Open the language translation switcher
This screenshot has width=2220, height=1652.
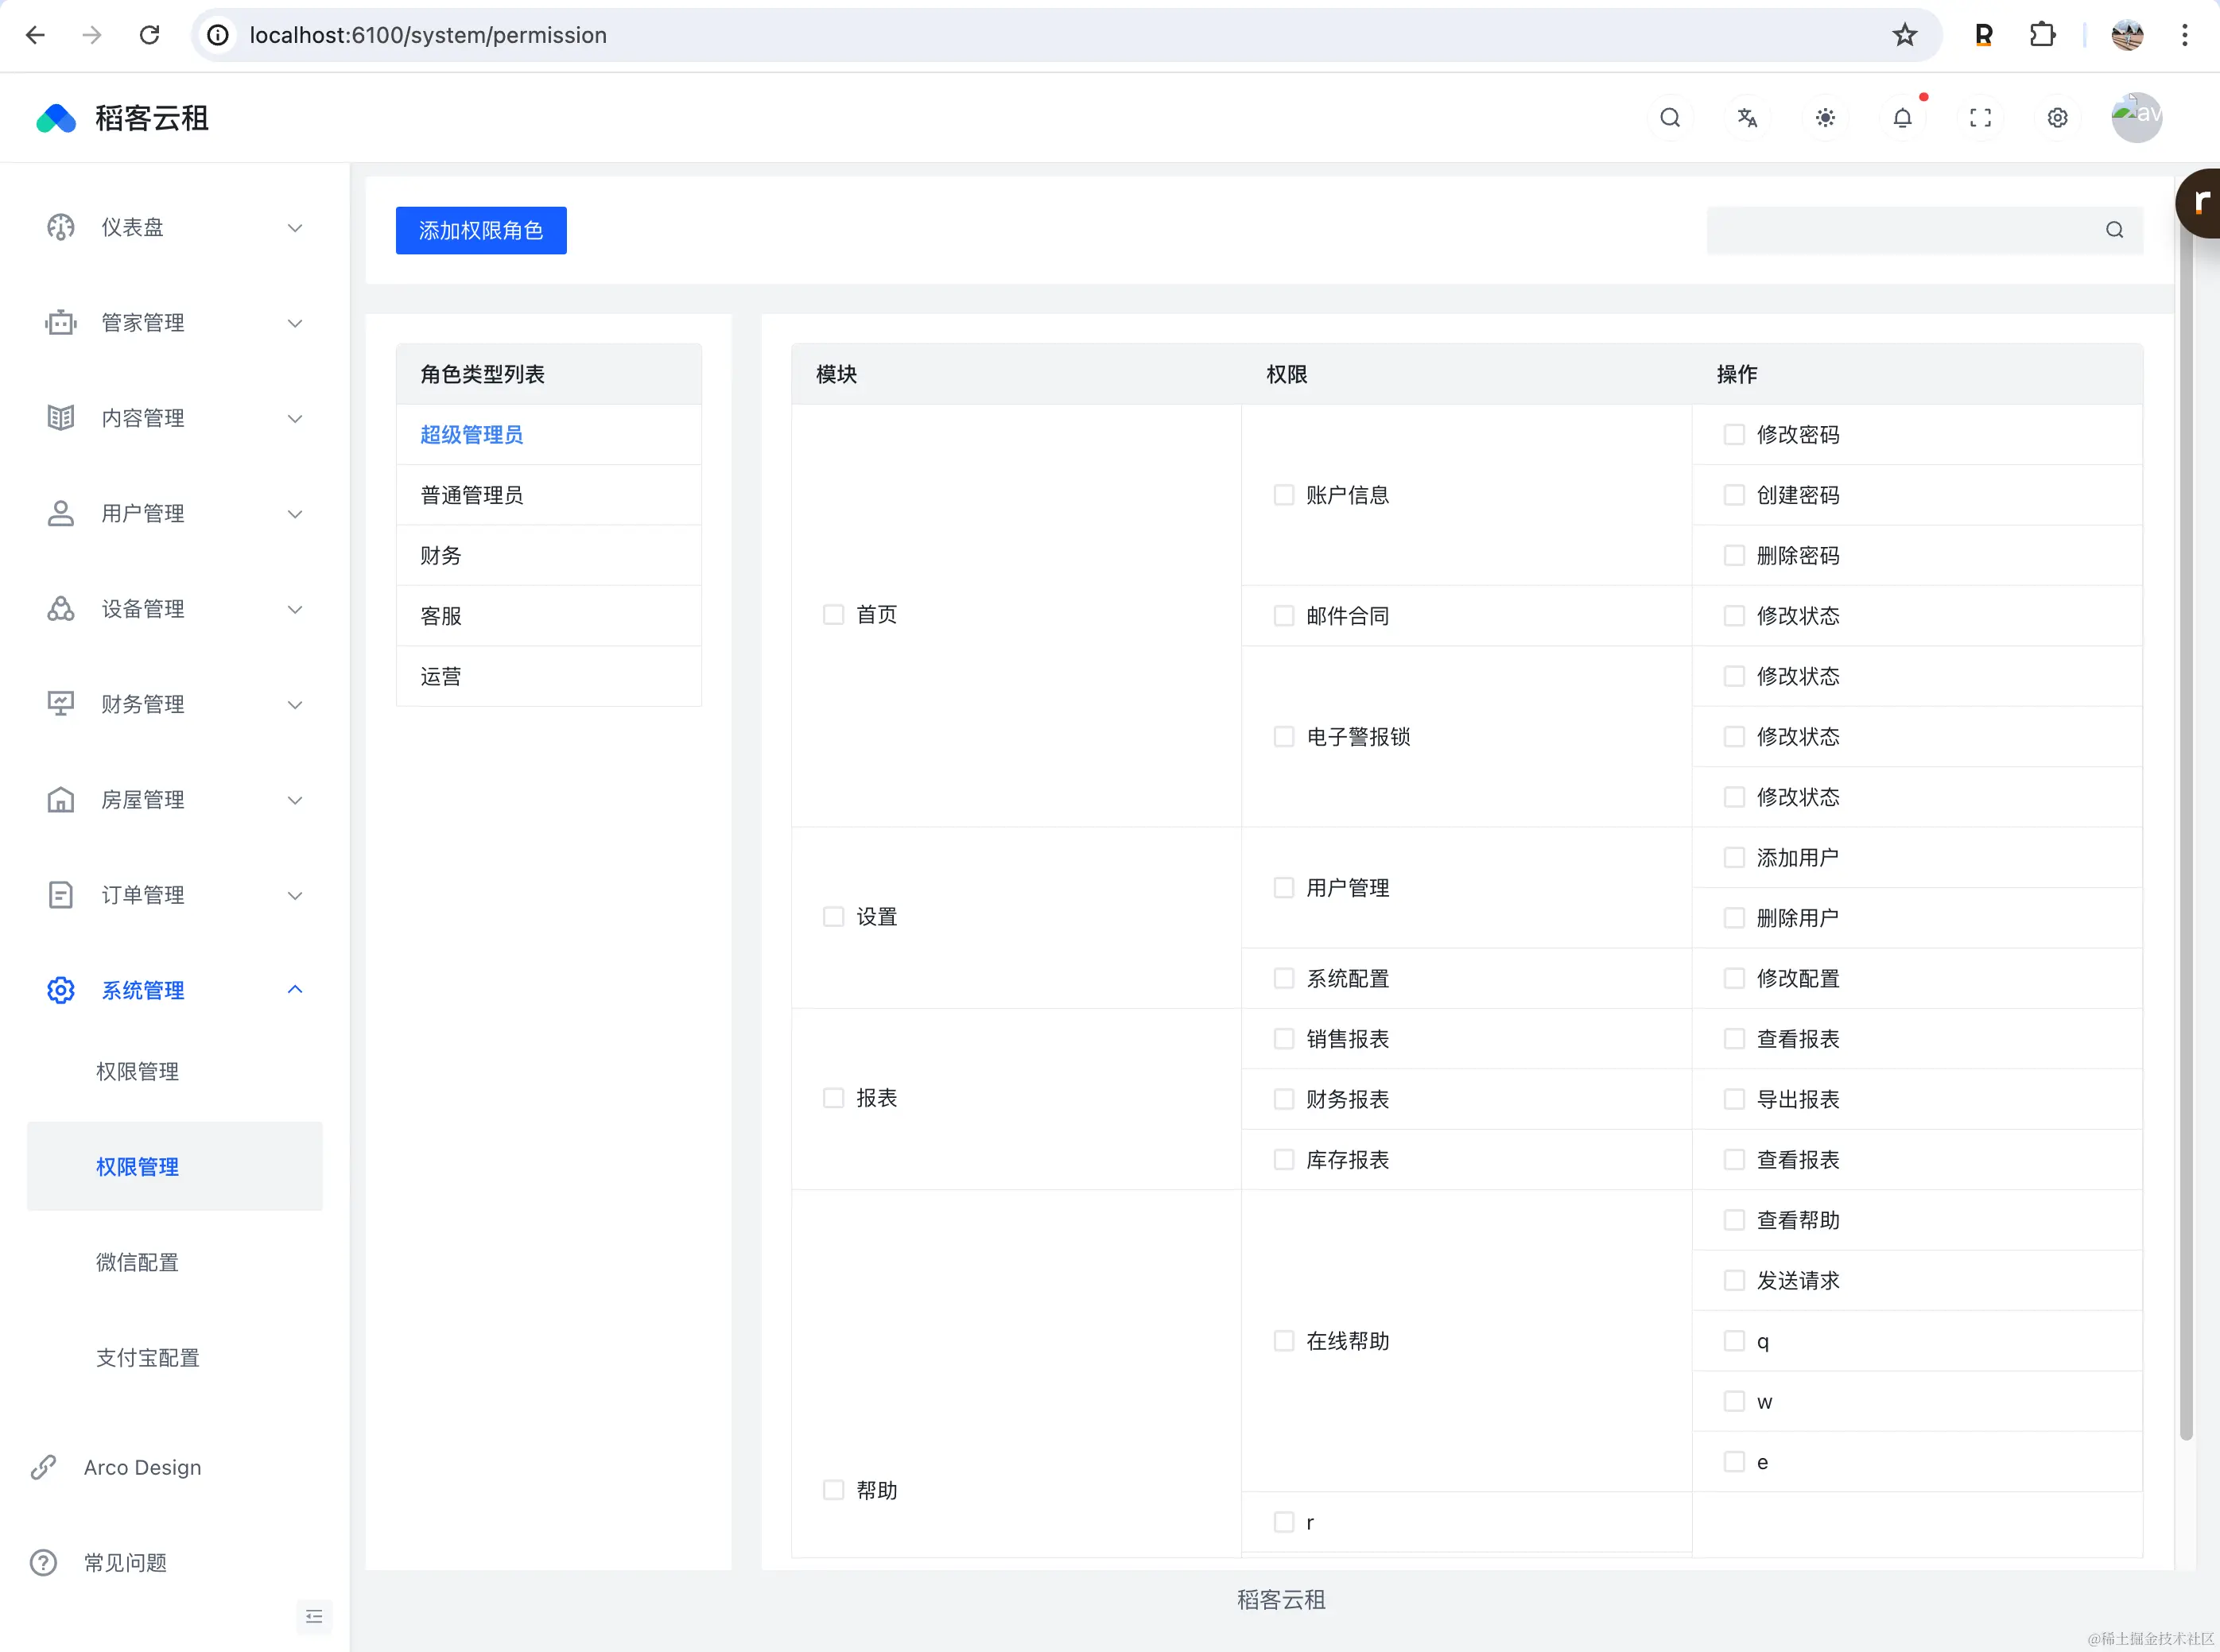1747,118
